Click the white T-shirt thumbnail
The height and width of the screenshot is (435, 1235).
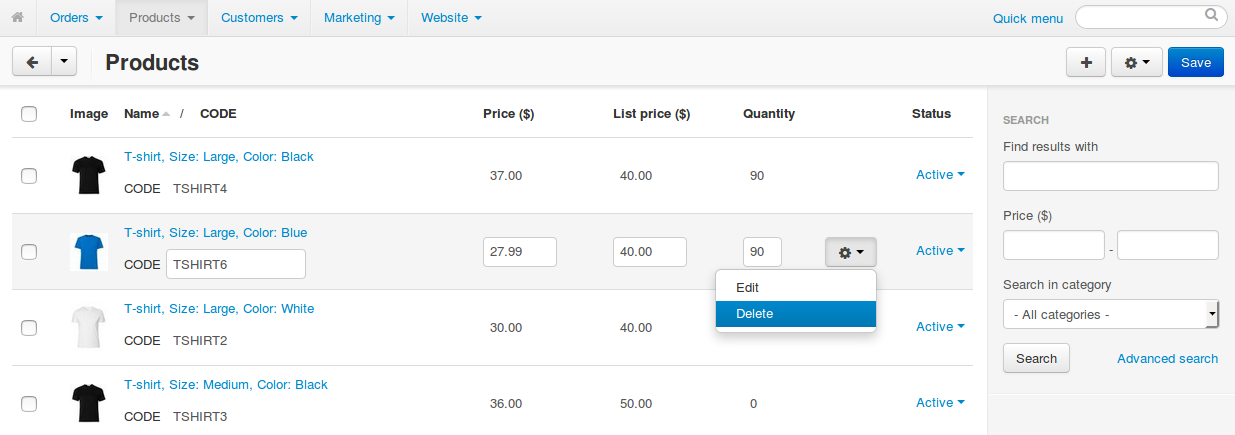pos(88,328)
